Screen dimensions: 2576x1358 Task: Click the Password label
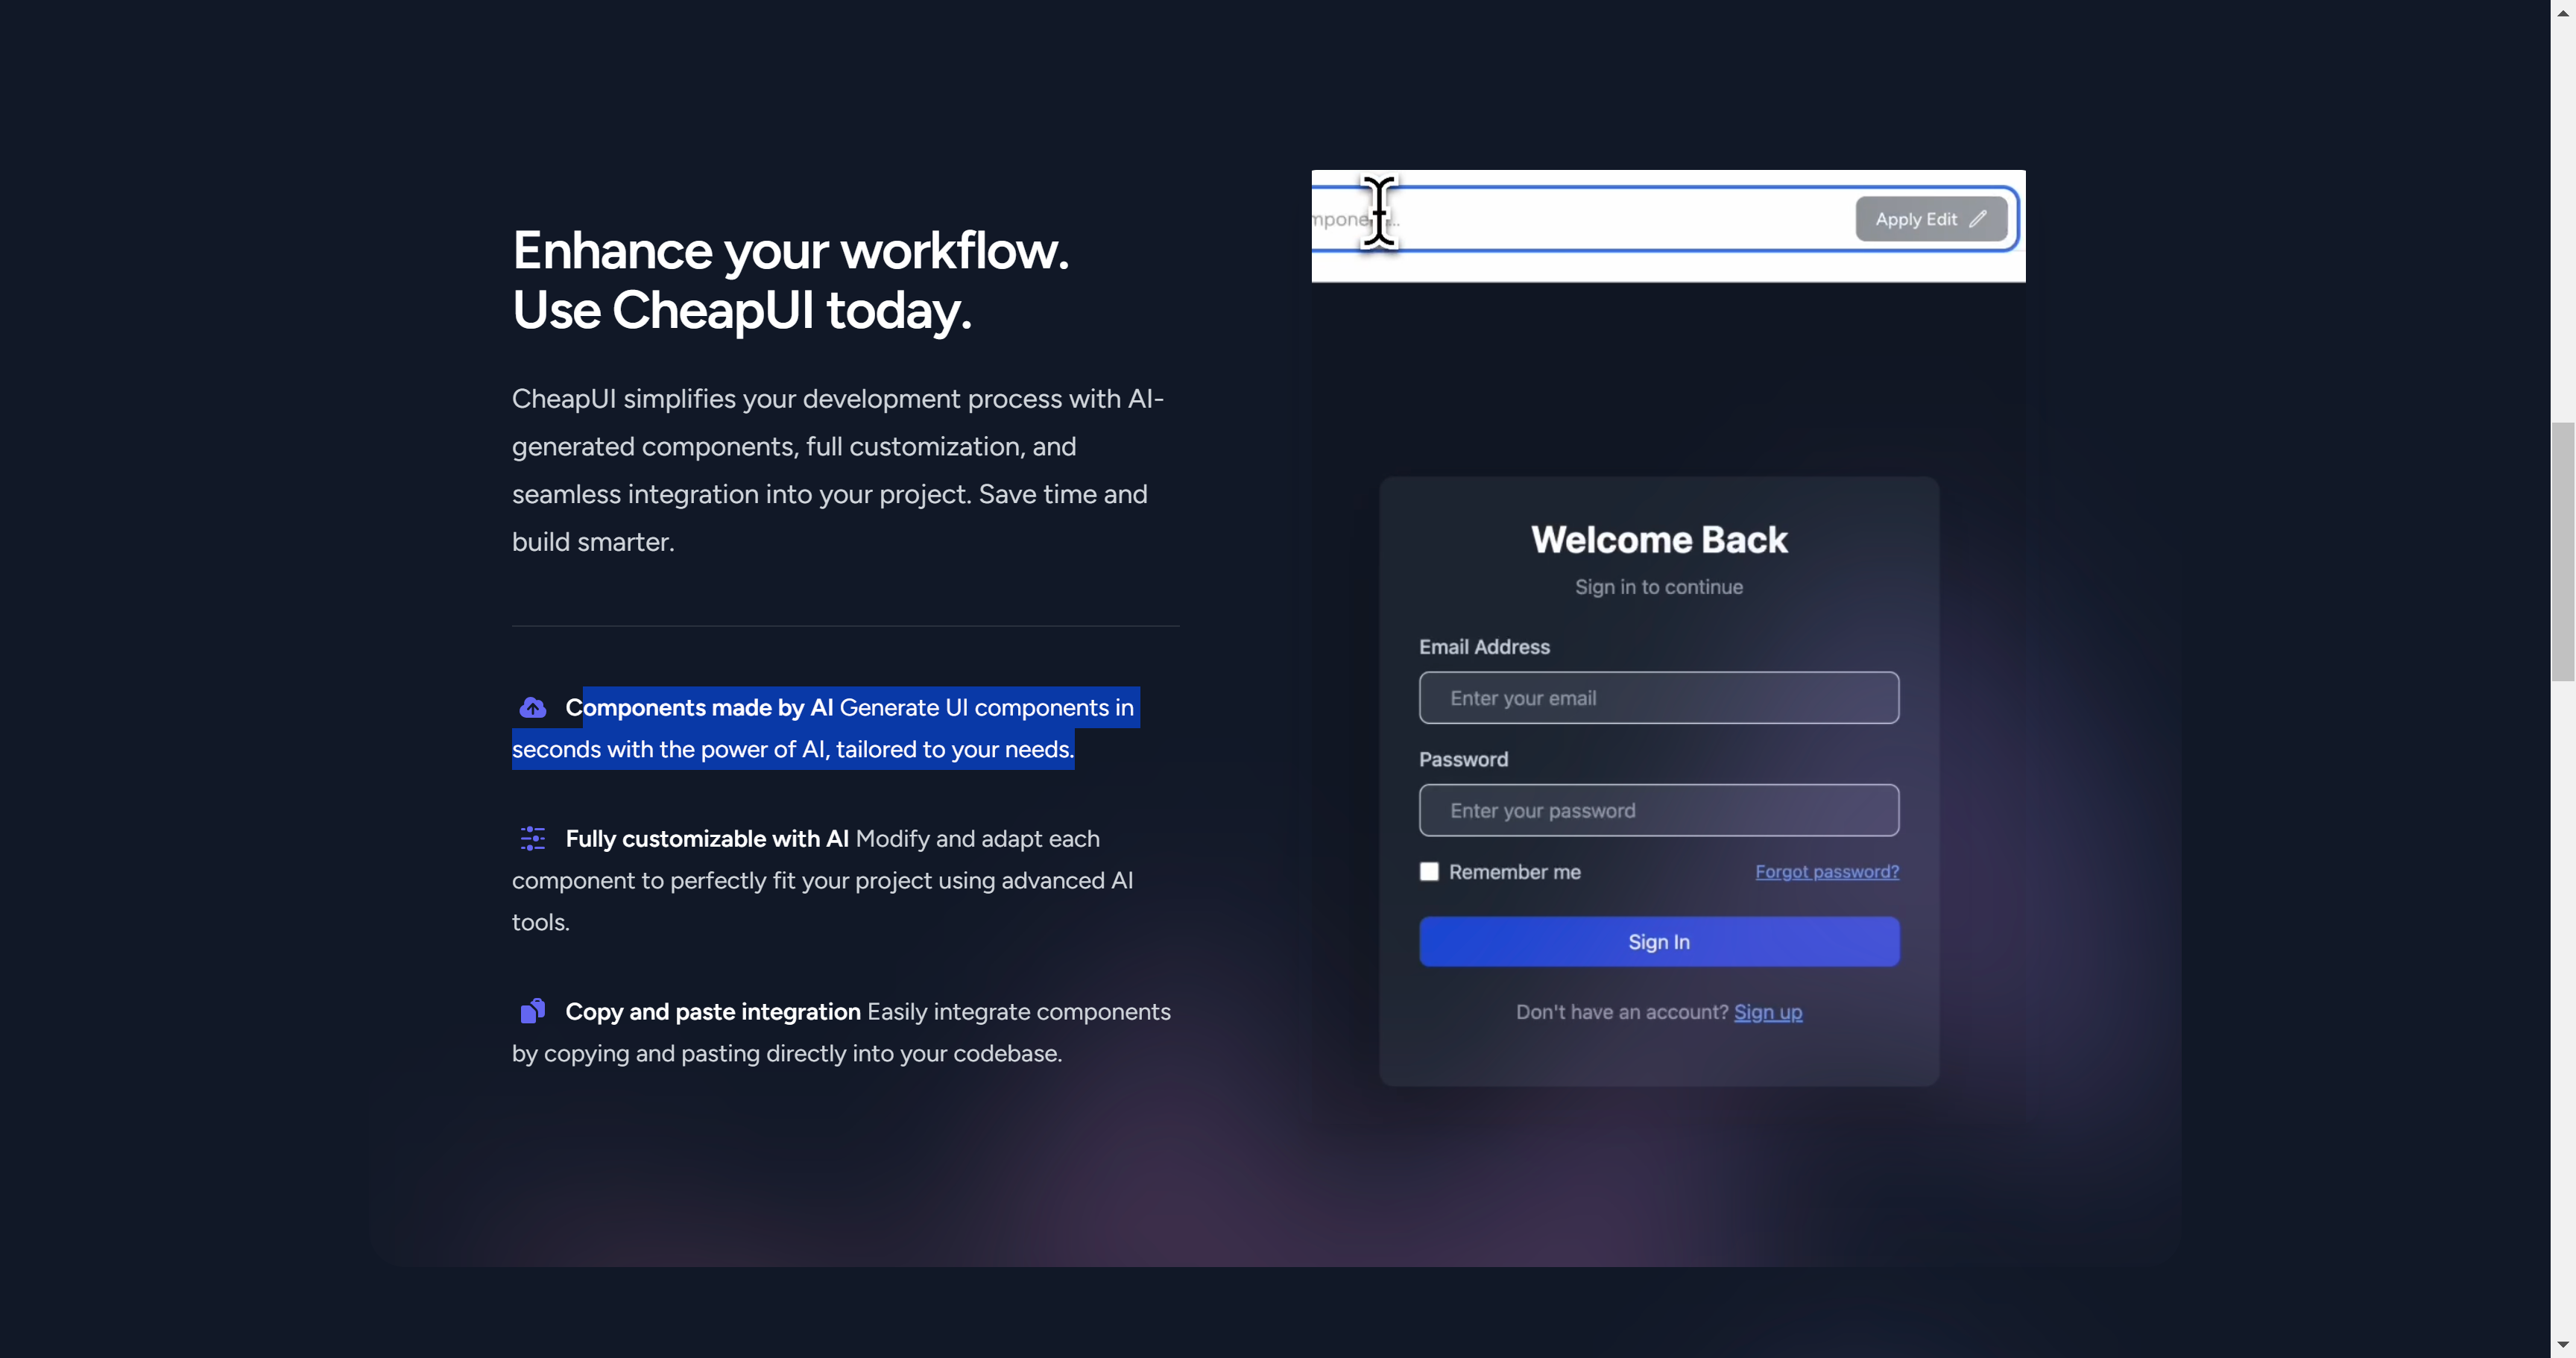[1463, 759]
